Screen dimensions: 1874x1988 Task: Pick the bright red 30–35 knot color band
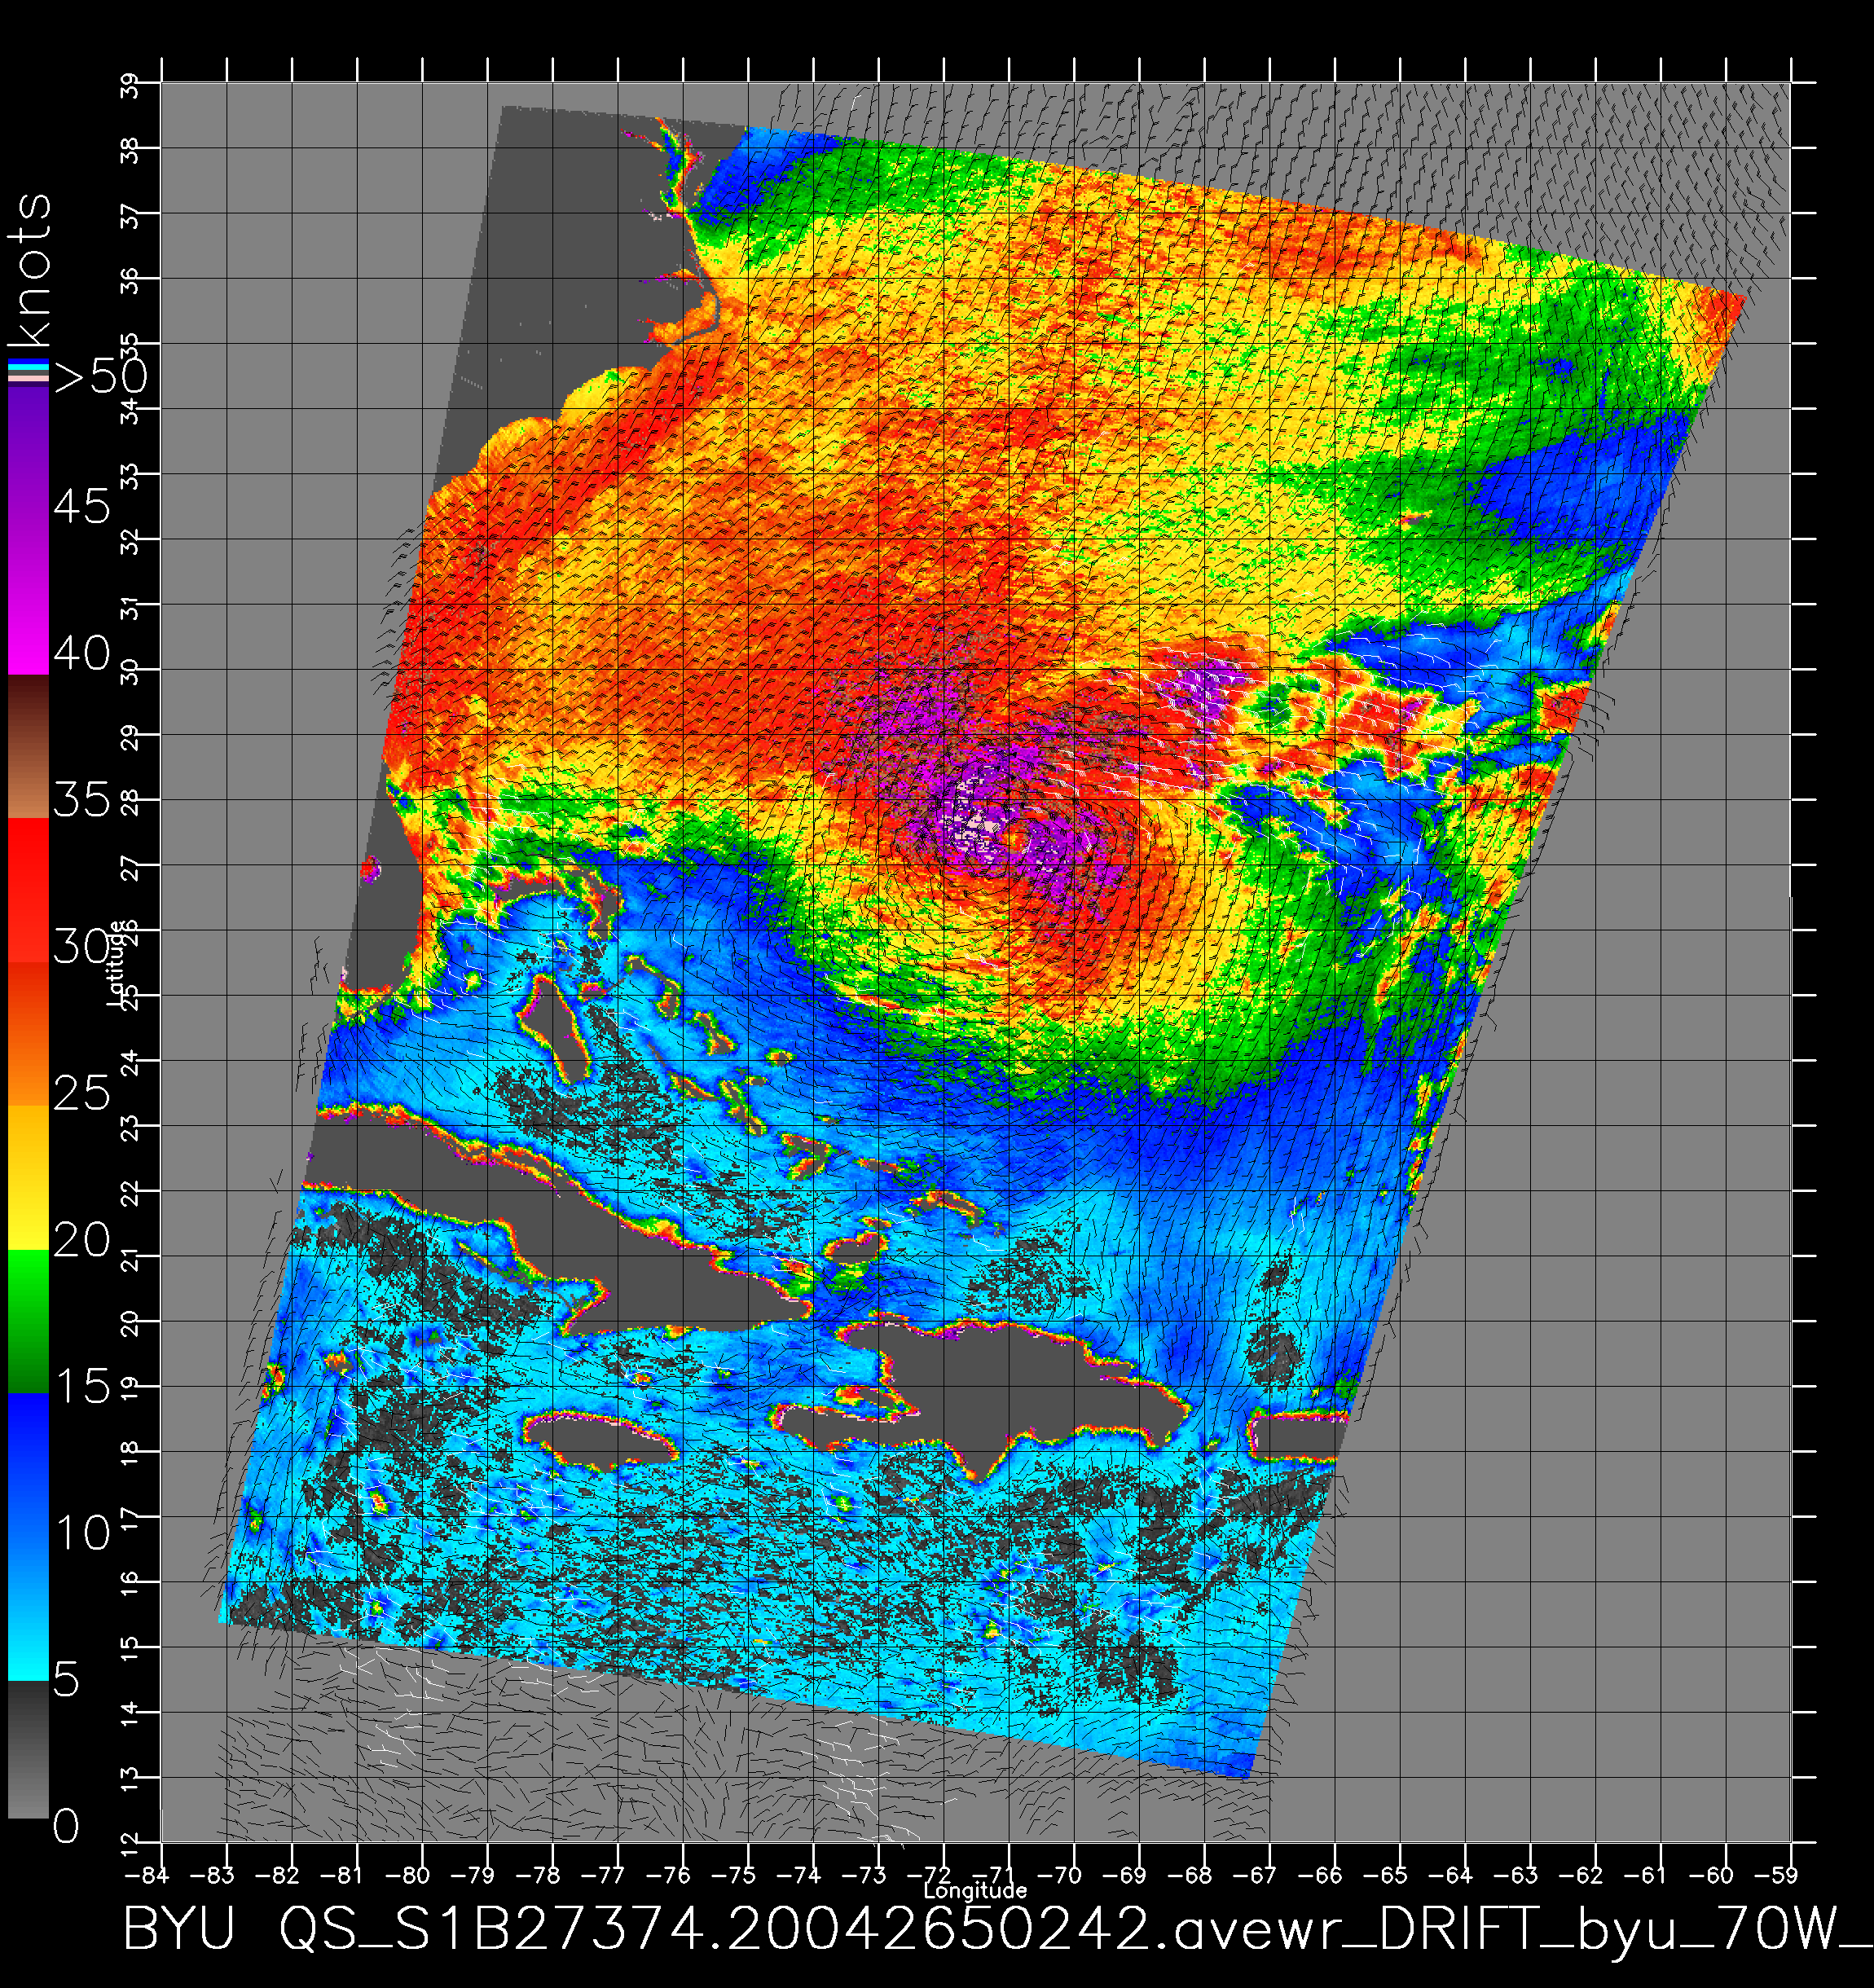click(28, 891)
